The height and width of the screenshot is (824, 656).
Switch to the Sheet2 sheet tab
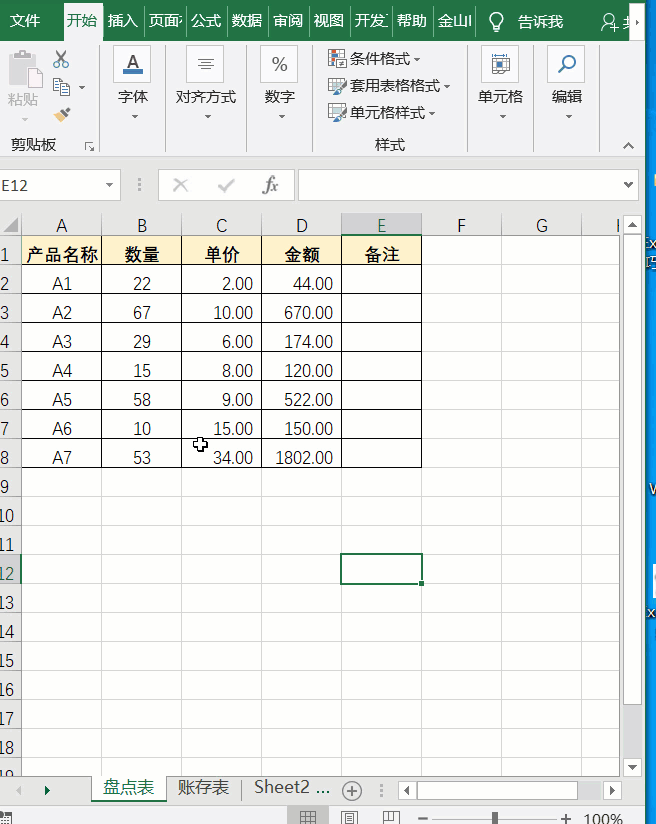point(282,787)
